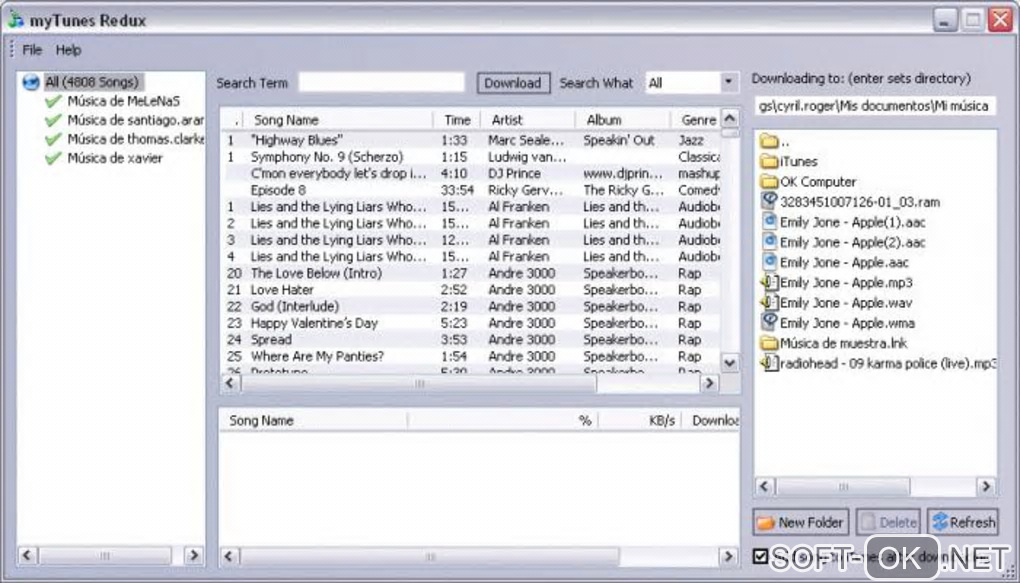Select the All (4808 Songs) globe icon

(31, 83)
